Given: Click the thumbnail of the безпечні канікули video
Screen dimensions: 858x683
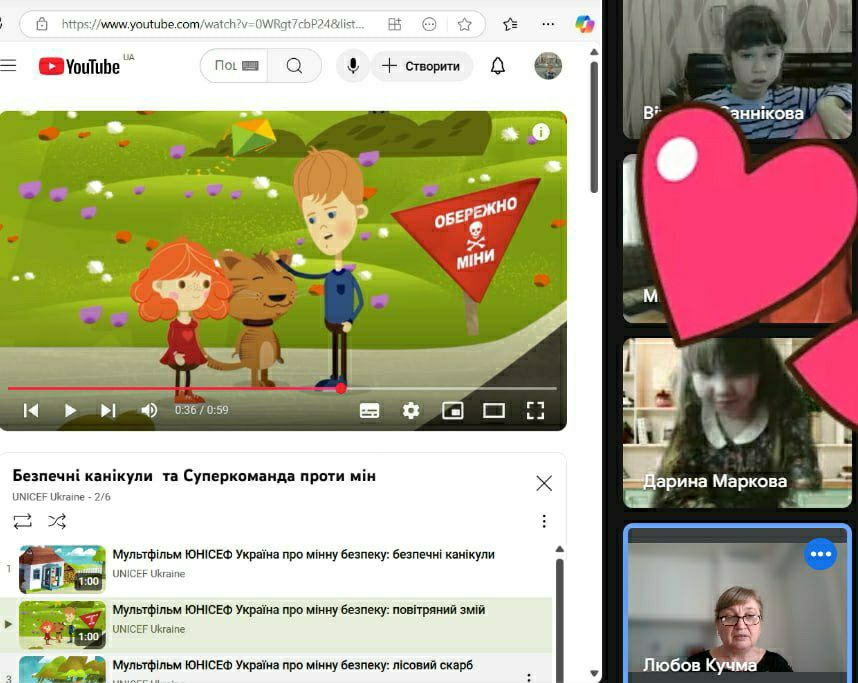Looking at the screenshot, I should click(62, 569).
